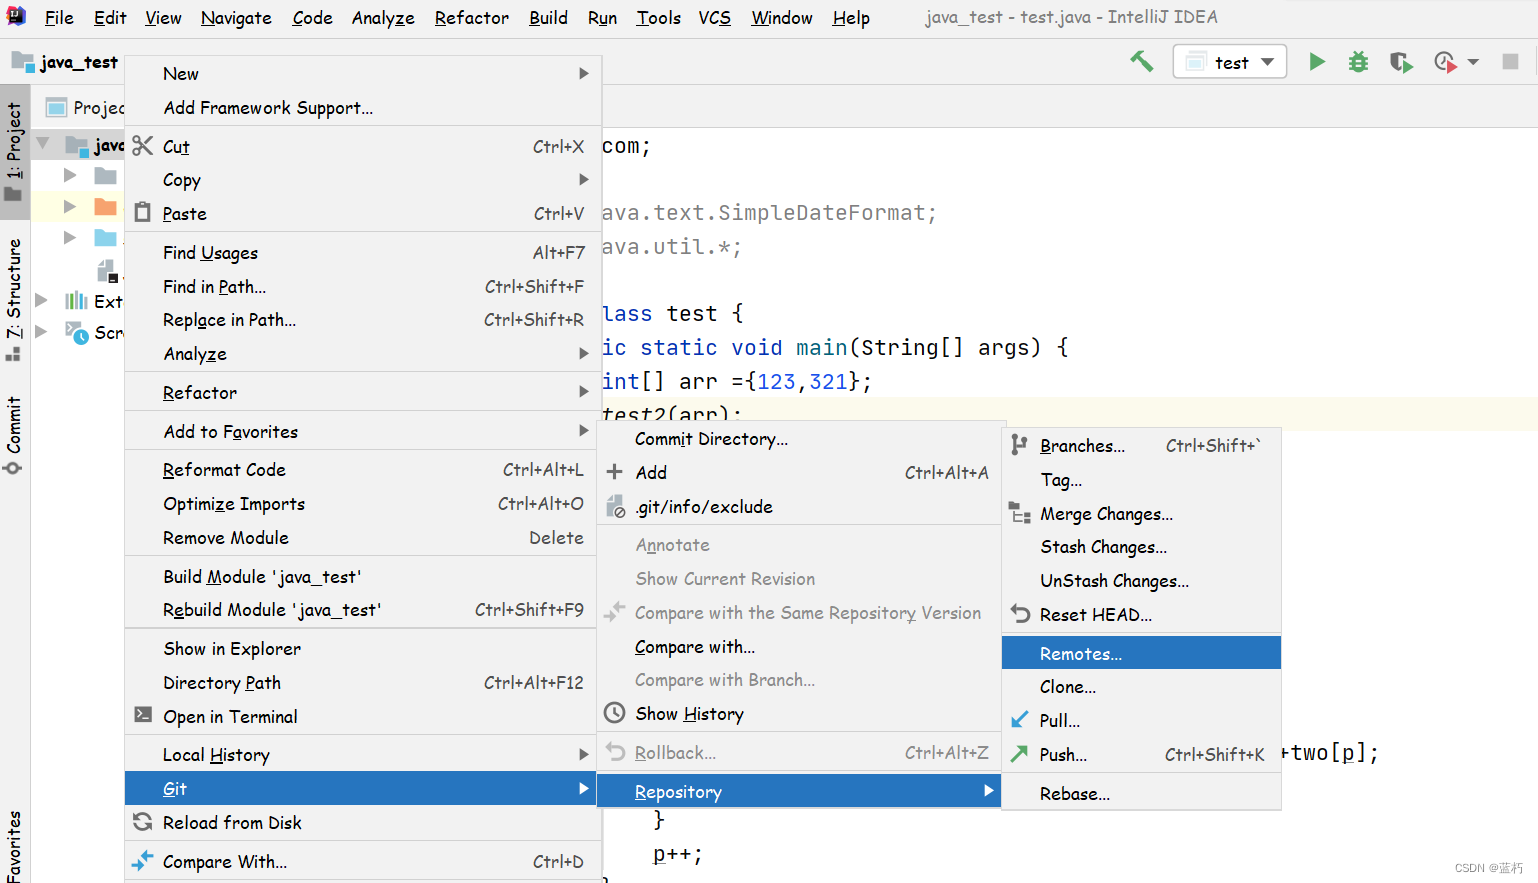Click the Pull arrow icon
Screen dimensions: 1538x883
pyautogui.click(x=1019, y=720)
